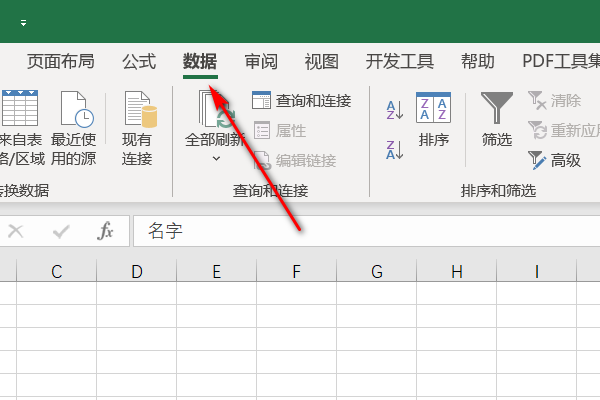Sort ascending A to Z

[395, 110]
